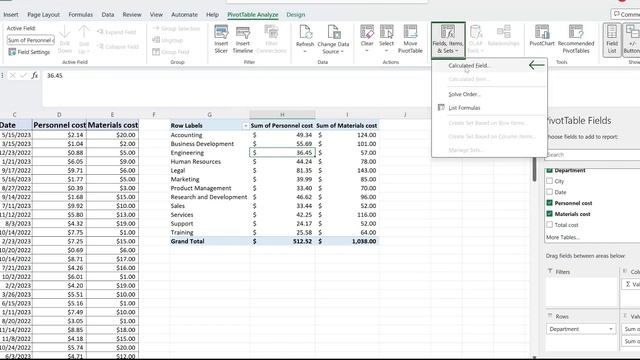The image size is (640, 360).
Task: Select the Research and Development row label
Action: click(x=209, y=197)
